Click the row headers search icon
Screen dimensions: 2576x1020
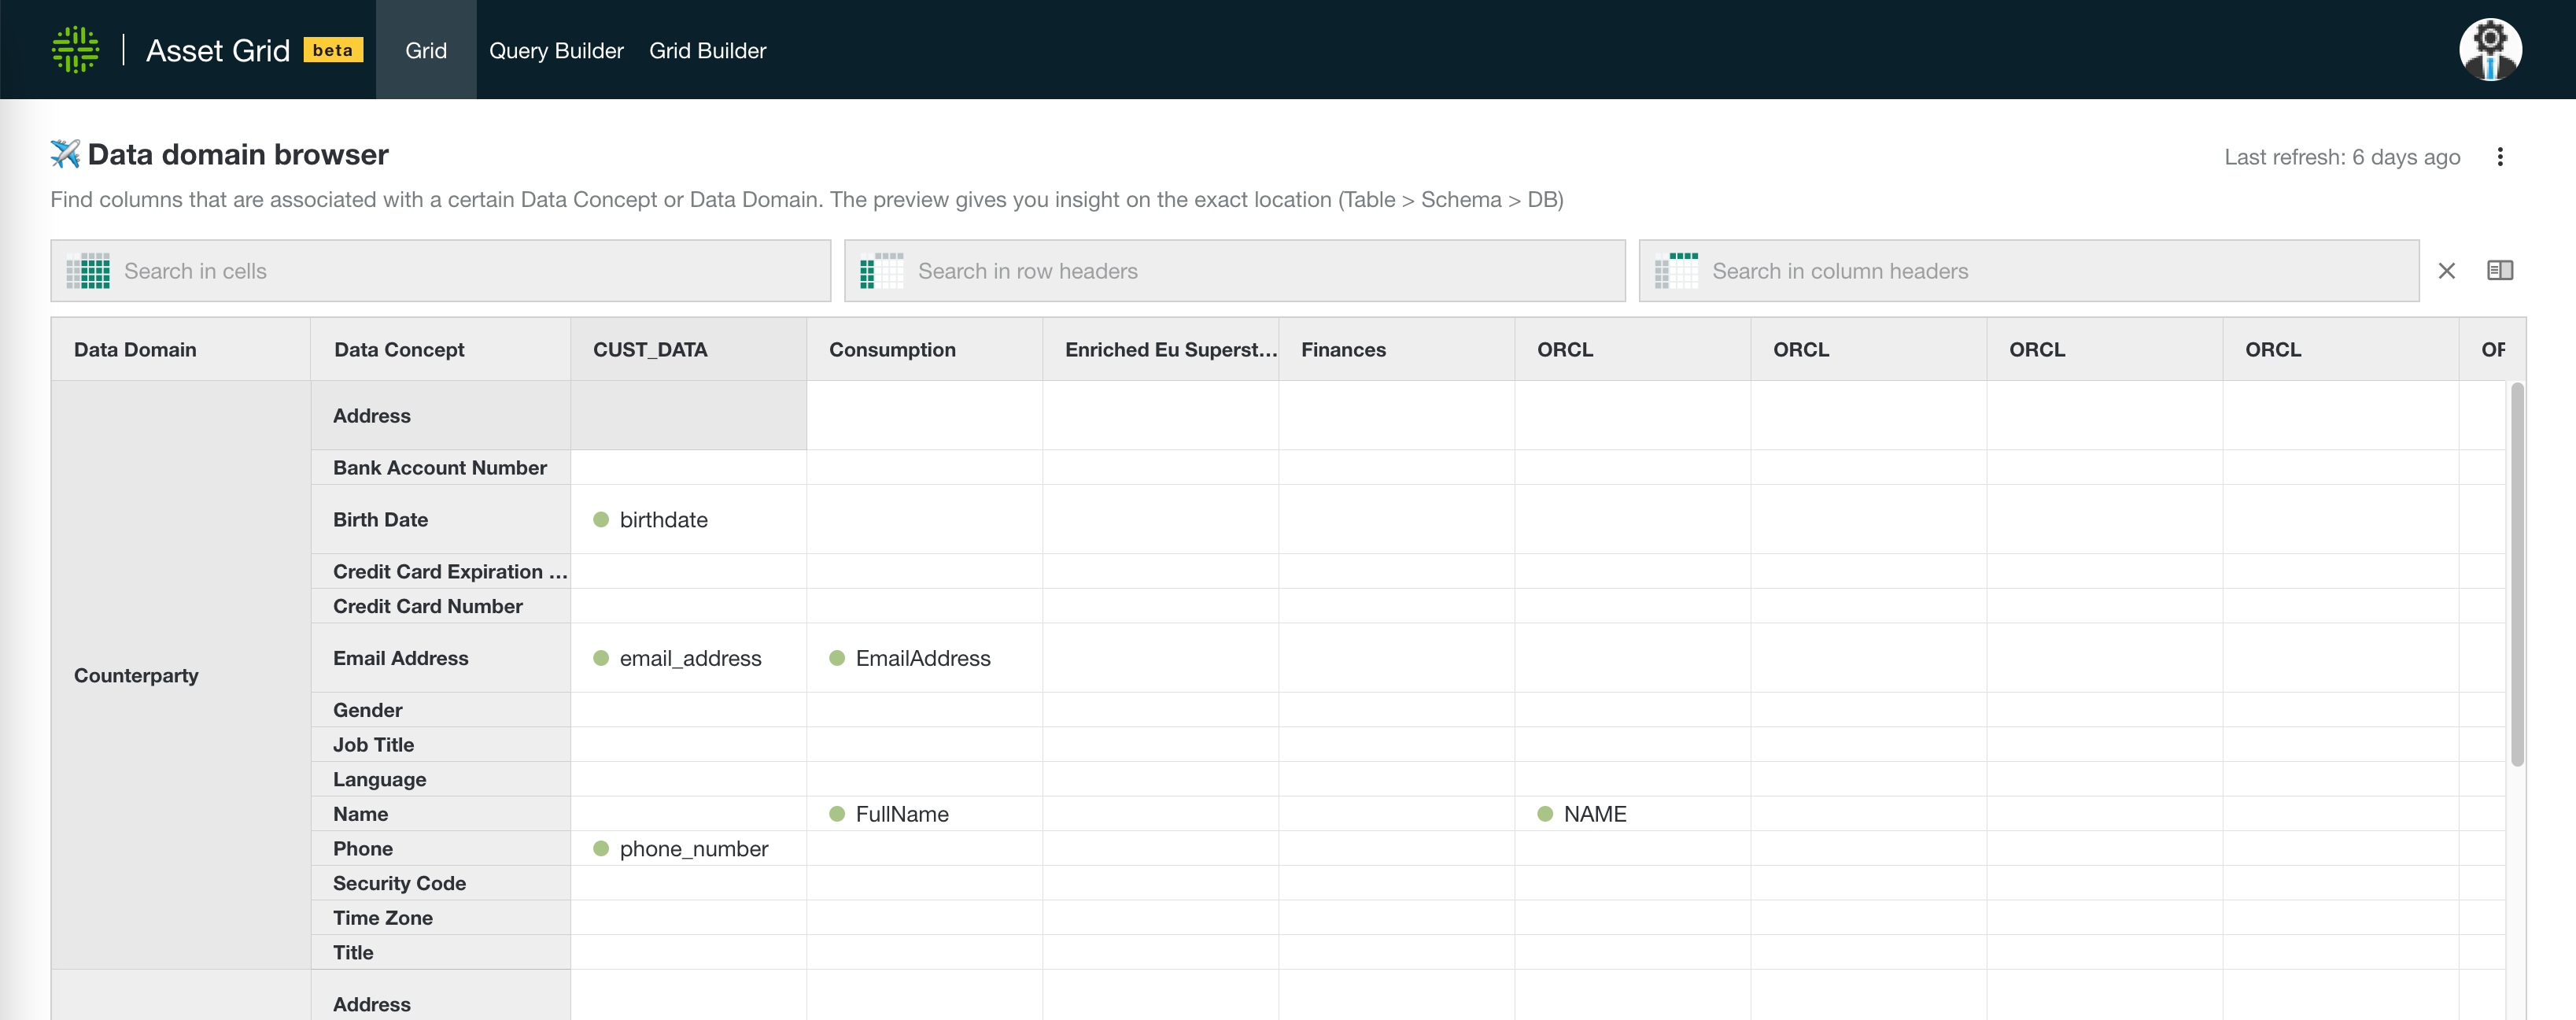pyautogui.click(x=881, y=270)
